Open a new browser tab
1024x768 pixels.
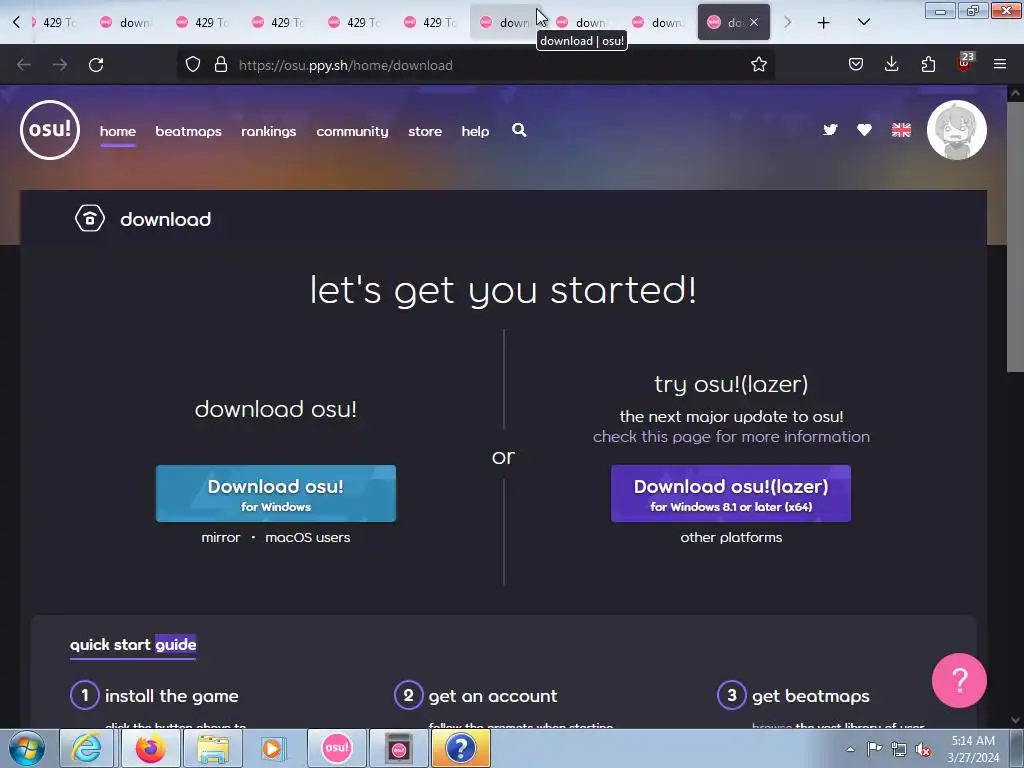[x=824, y=23]
